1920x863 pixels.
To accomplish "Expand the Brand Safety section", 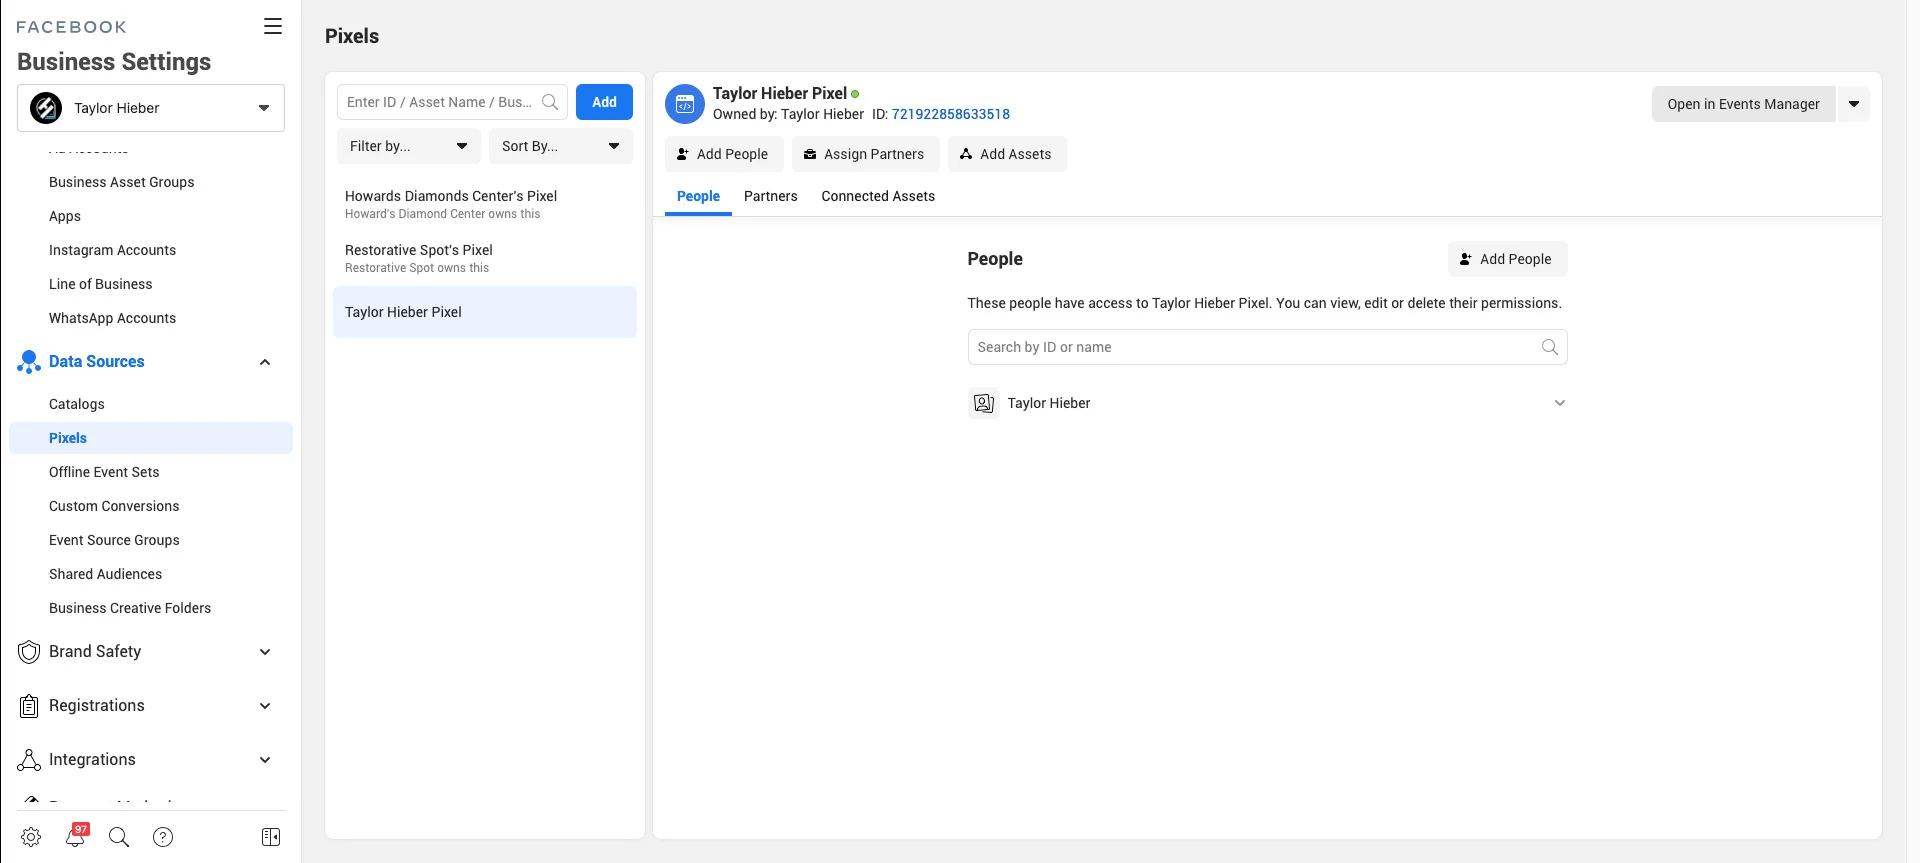I will coord(265,652).
